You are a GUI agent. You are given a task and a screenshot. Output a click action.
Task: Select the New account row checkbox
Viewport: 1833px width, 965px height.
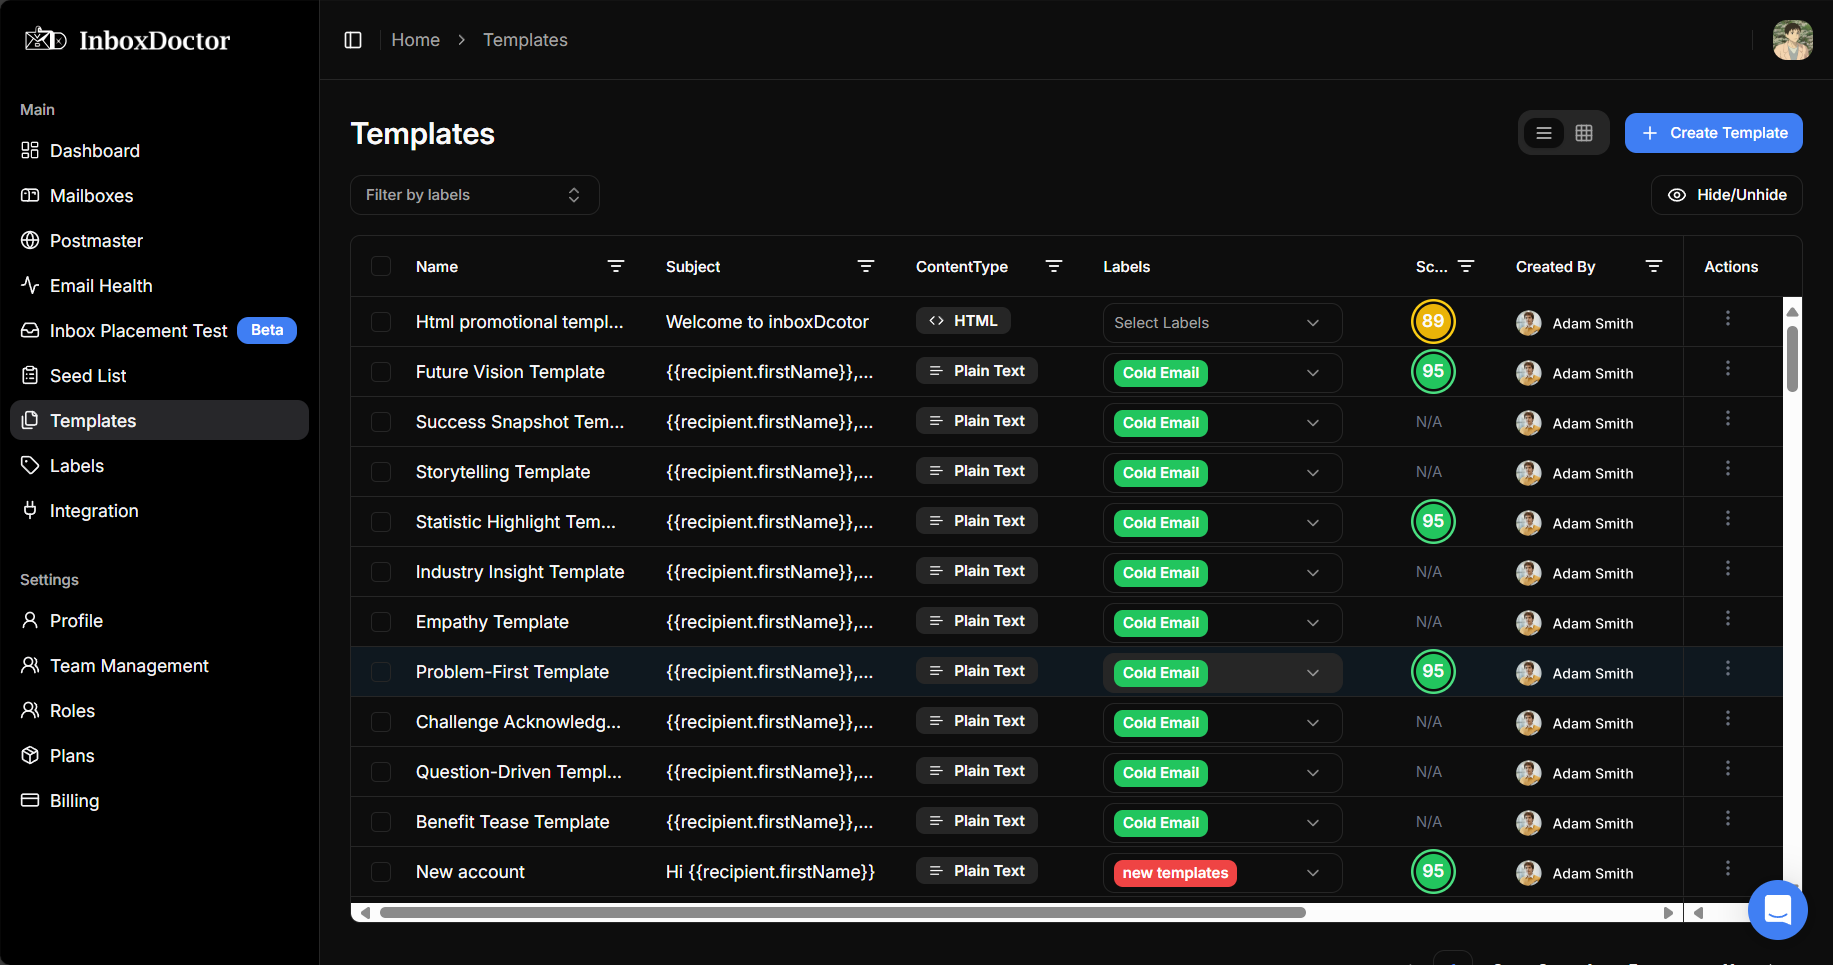381,872
